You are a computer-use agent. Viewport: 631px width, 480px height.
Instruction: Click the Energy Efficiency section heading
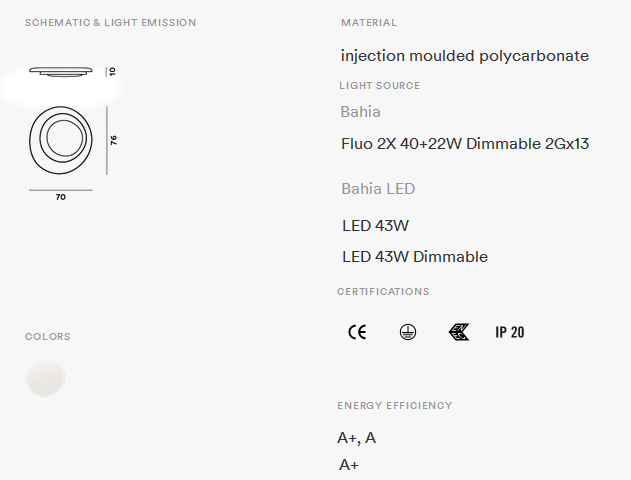pyautogui.click(x=395, y=406)
